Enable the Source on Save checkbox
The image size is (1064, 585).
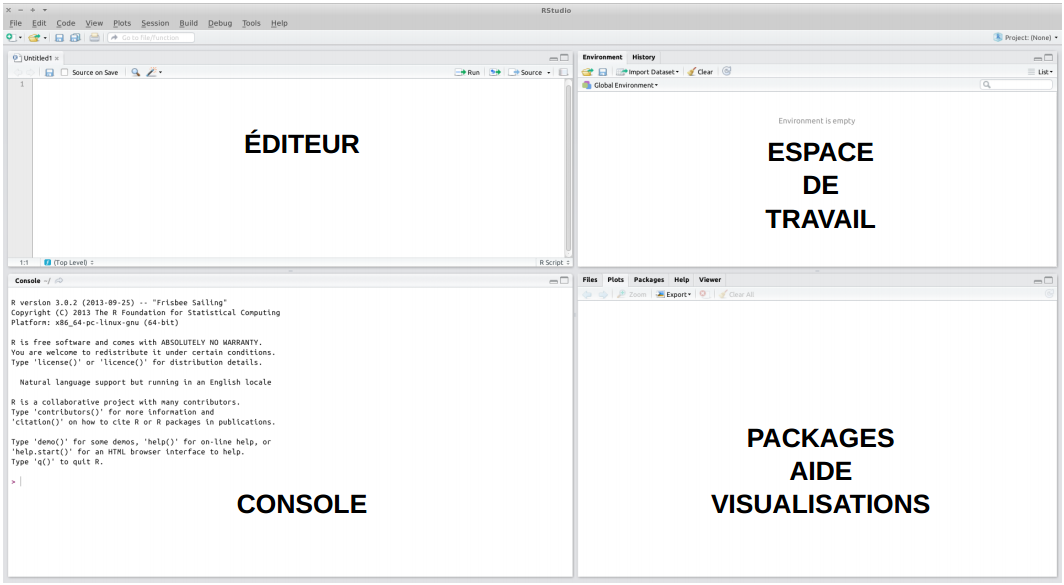(x=65, y=73)
